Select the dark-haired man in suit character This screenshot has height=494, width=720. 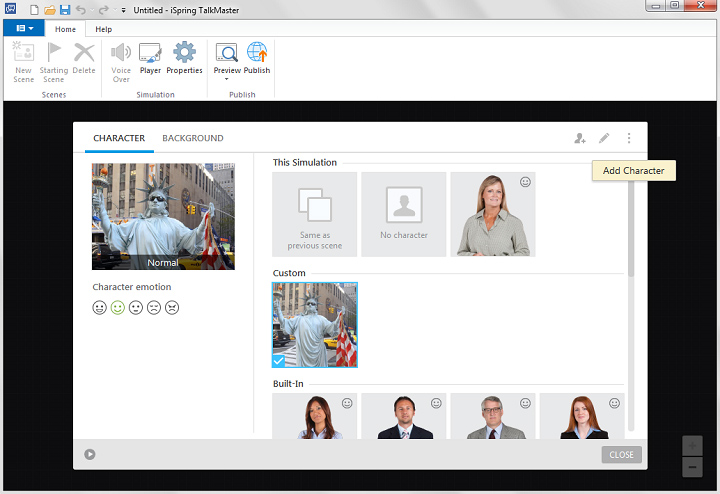tap(404, 416)
